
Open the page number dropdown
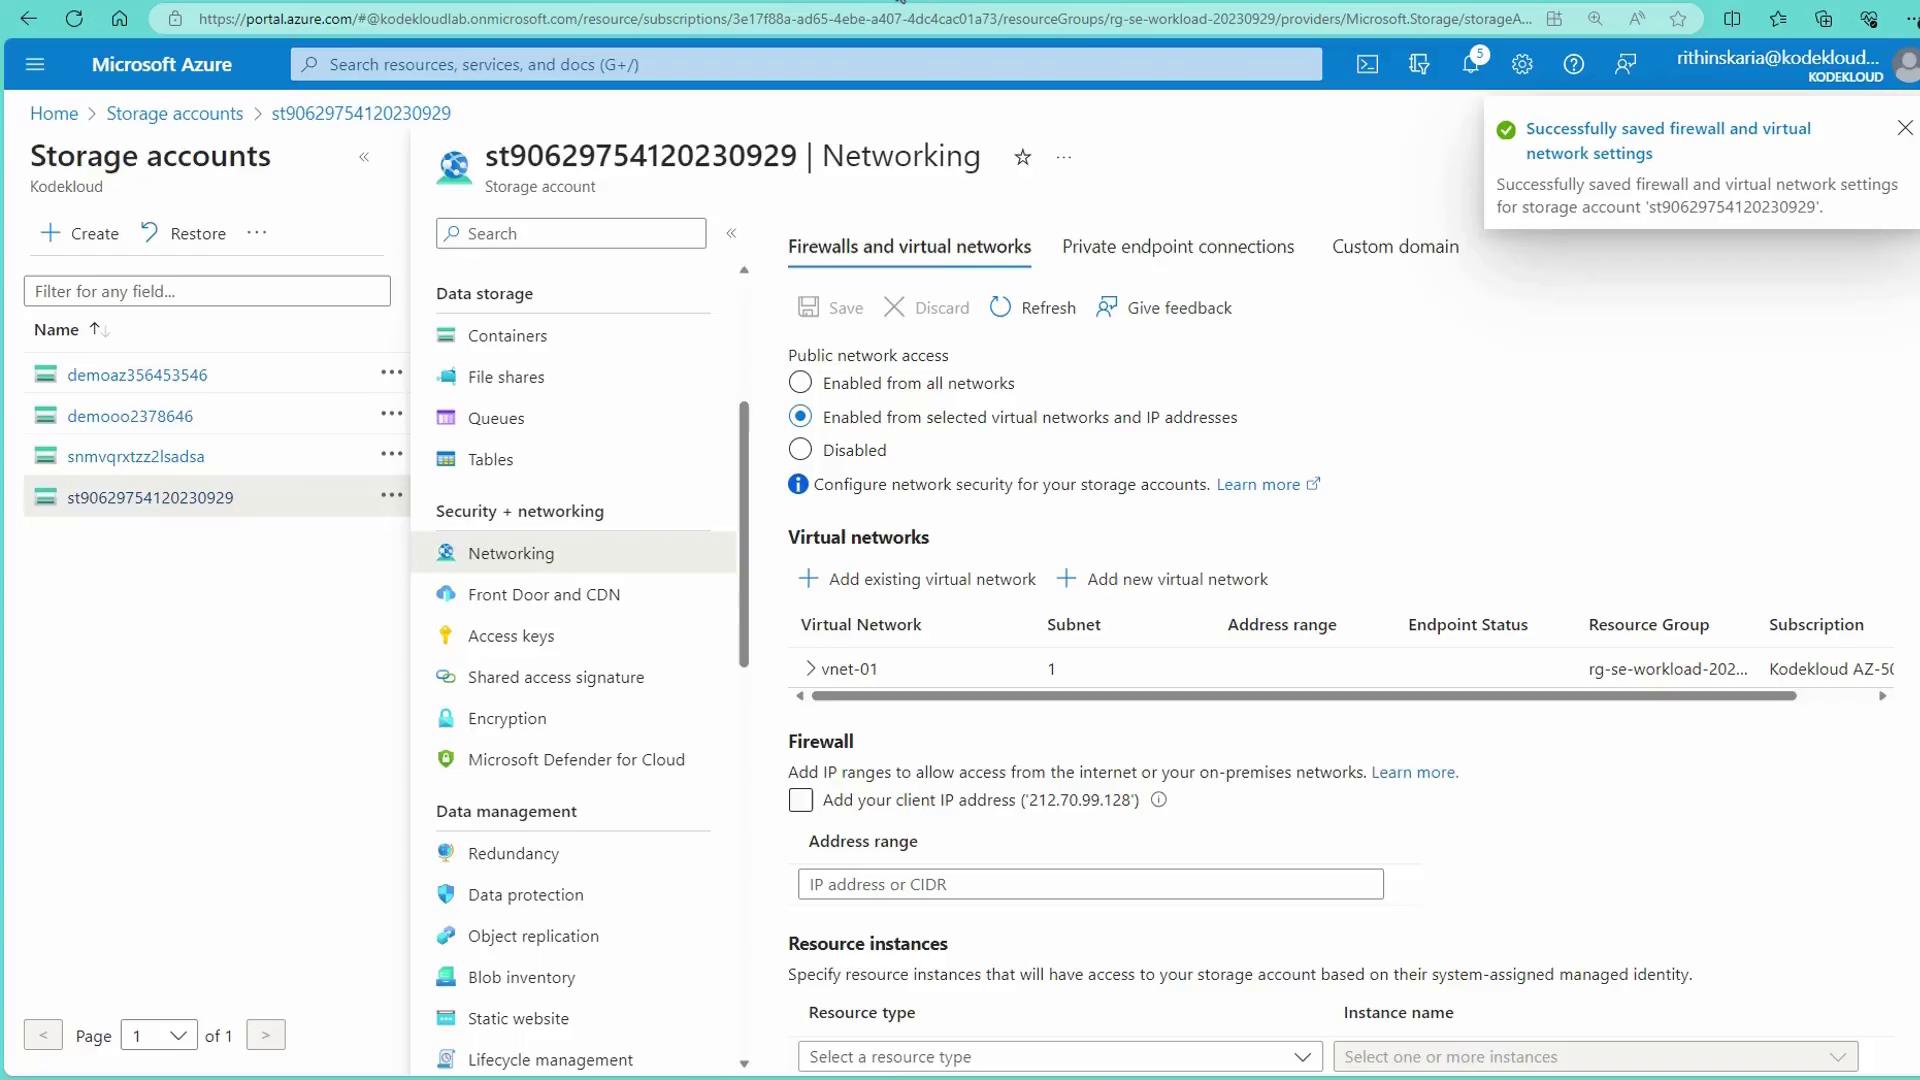click(159, 1035)
